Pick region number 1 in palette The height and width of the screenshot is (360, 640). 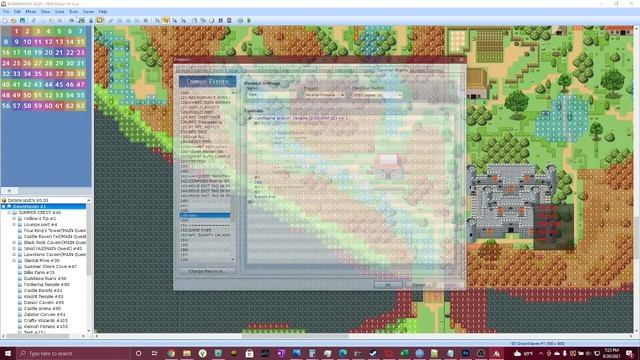click(x=16, y=31)
